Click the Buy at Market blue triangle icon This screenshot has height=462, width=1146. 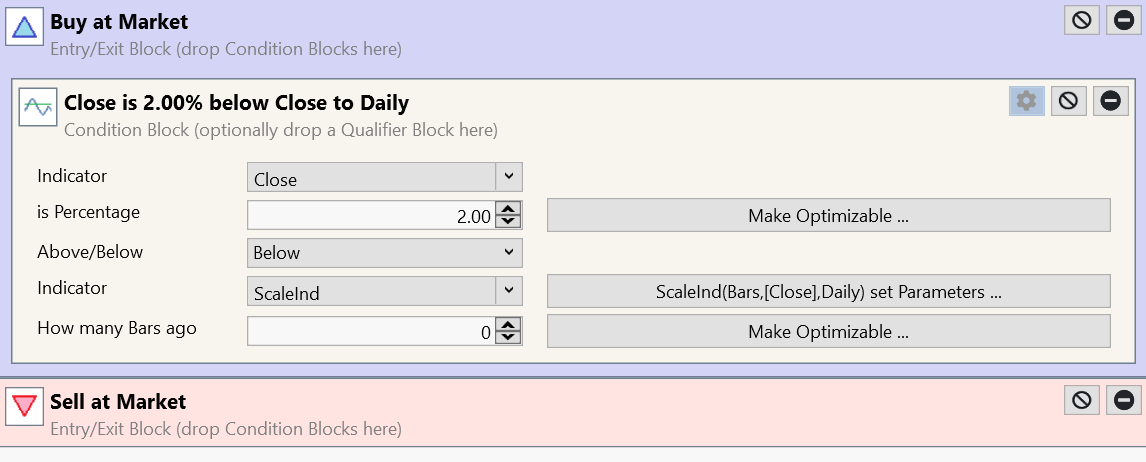pyautogui.click(x=23, y=29)
